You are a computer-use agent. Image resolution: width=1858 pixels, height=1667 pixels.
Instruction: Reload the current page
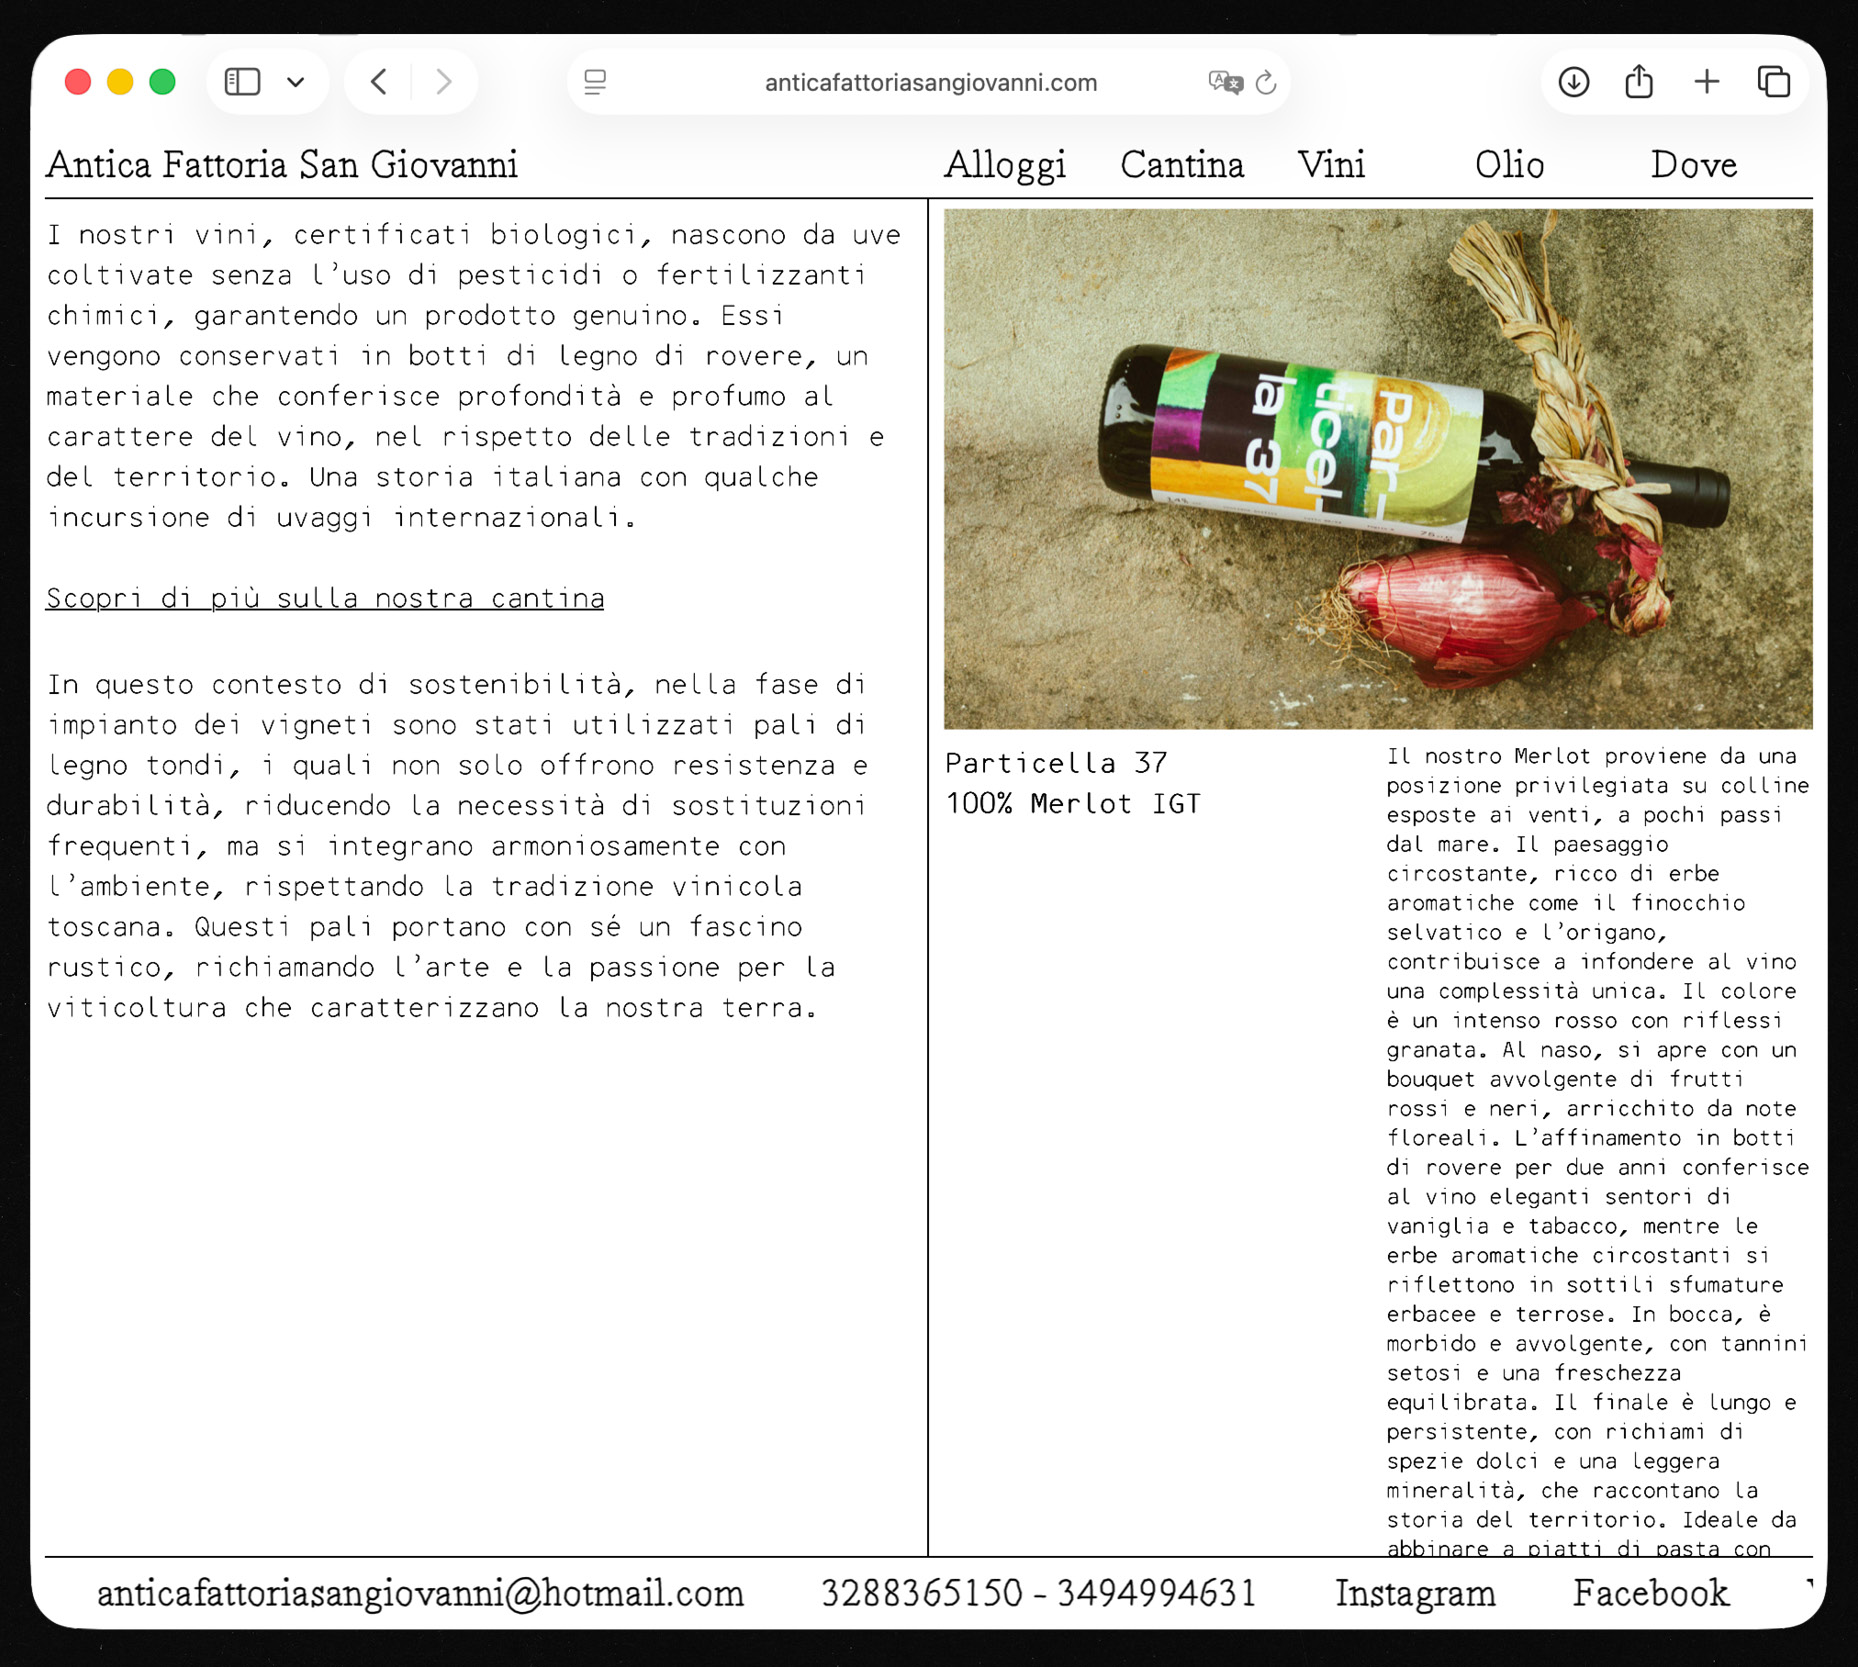coord(1266,82)
